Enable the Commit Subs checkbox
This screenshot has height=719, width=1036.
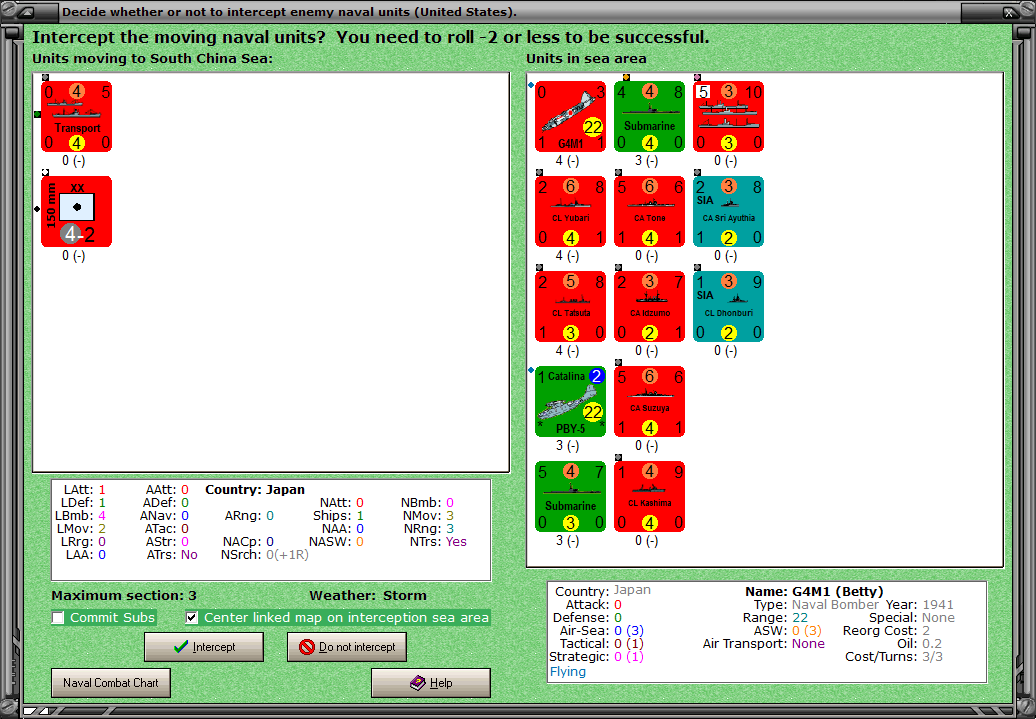click(x=58, y=618)
